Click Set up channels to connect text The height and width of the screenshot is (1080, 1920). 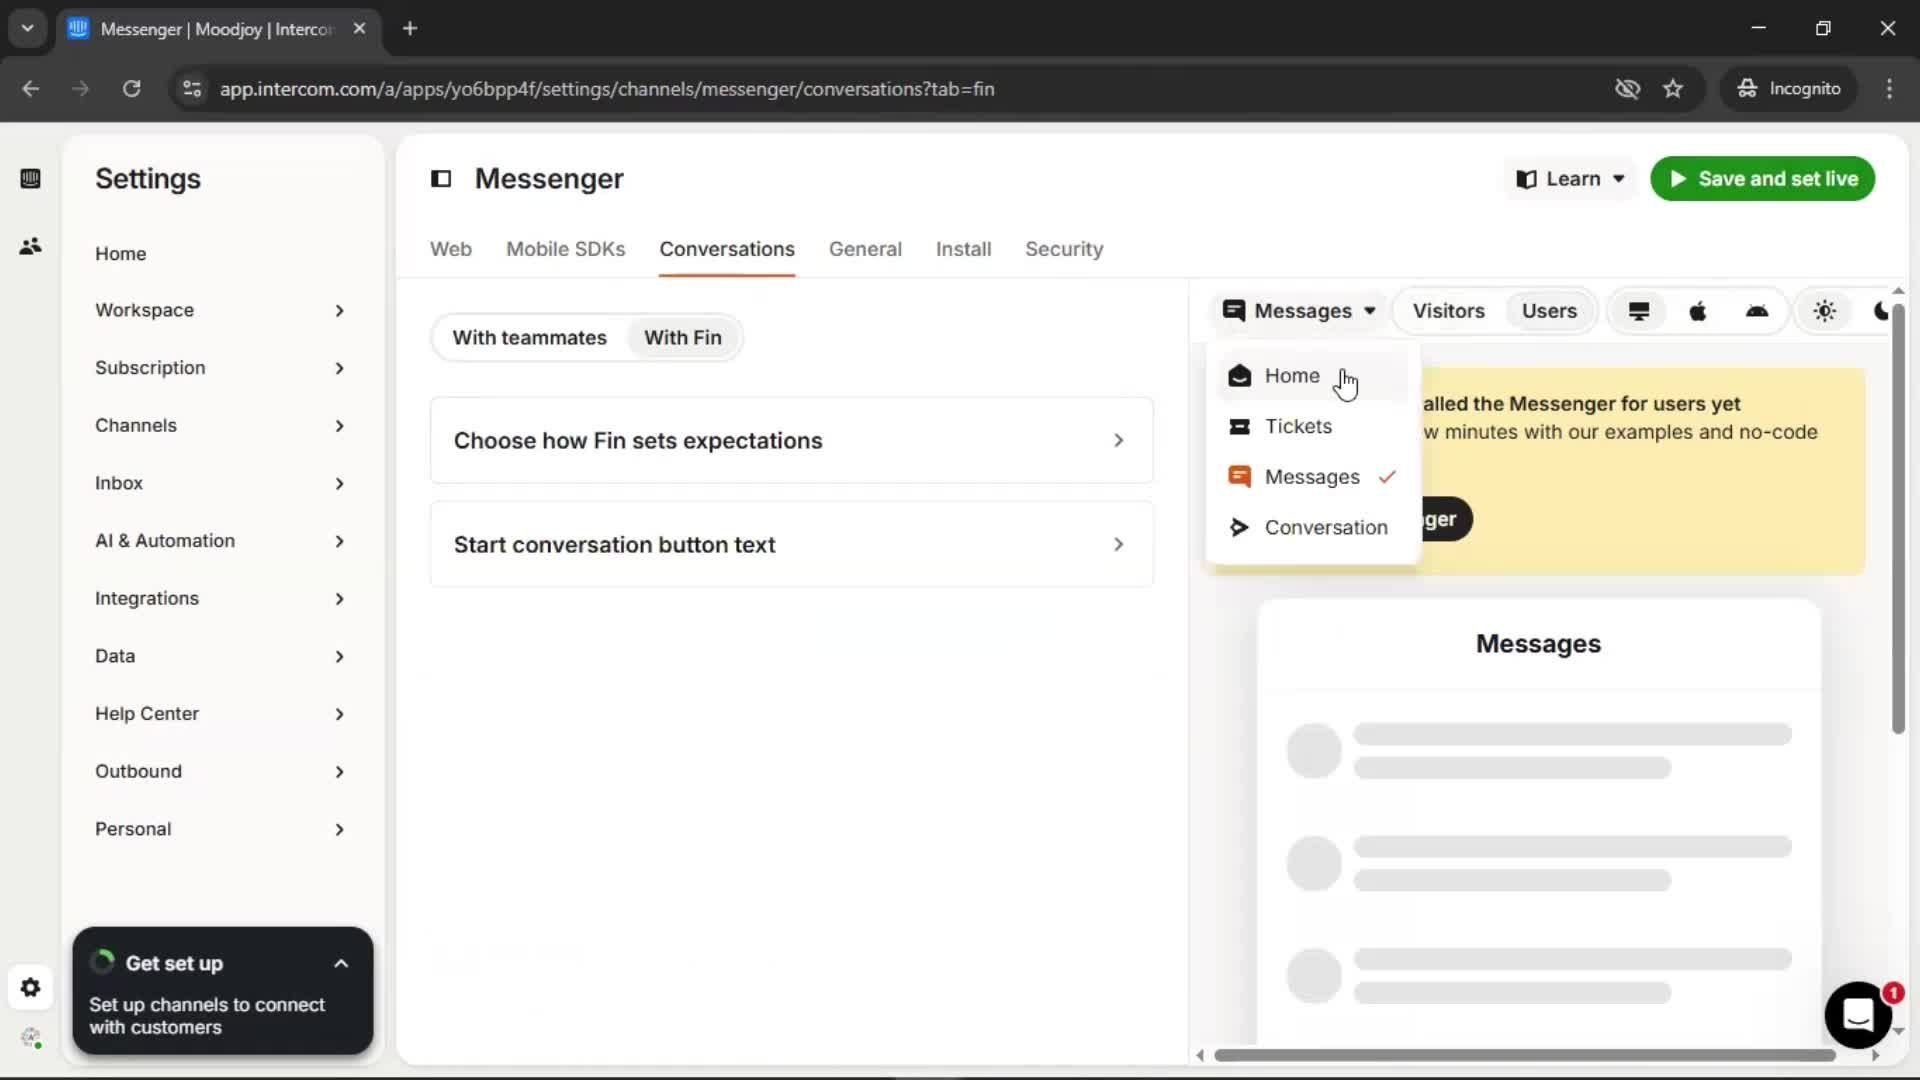tap(207, 1016)
